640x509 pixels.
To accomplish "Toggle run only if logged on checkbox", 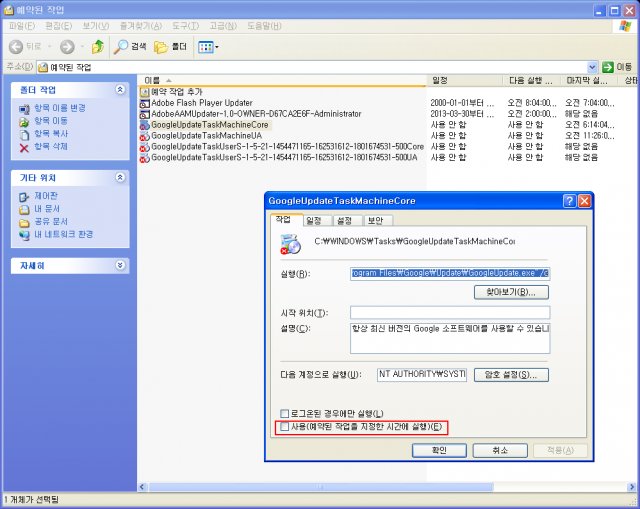I will click(x=284, y=413).
